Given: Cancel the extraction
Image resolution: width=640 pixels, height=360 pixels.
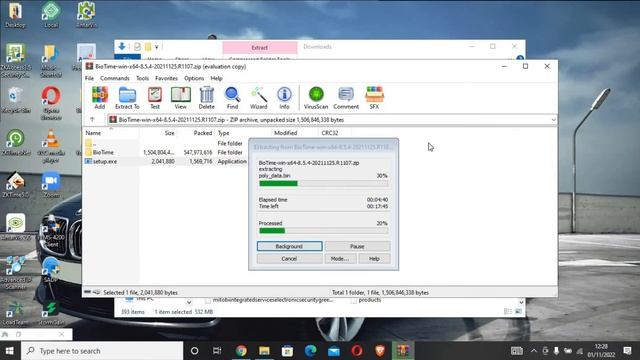Looking at the screenshot, I should coord(289,258).
